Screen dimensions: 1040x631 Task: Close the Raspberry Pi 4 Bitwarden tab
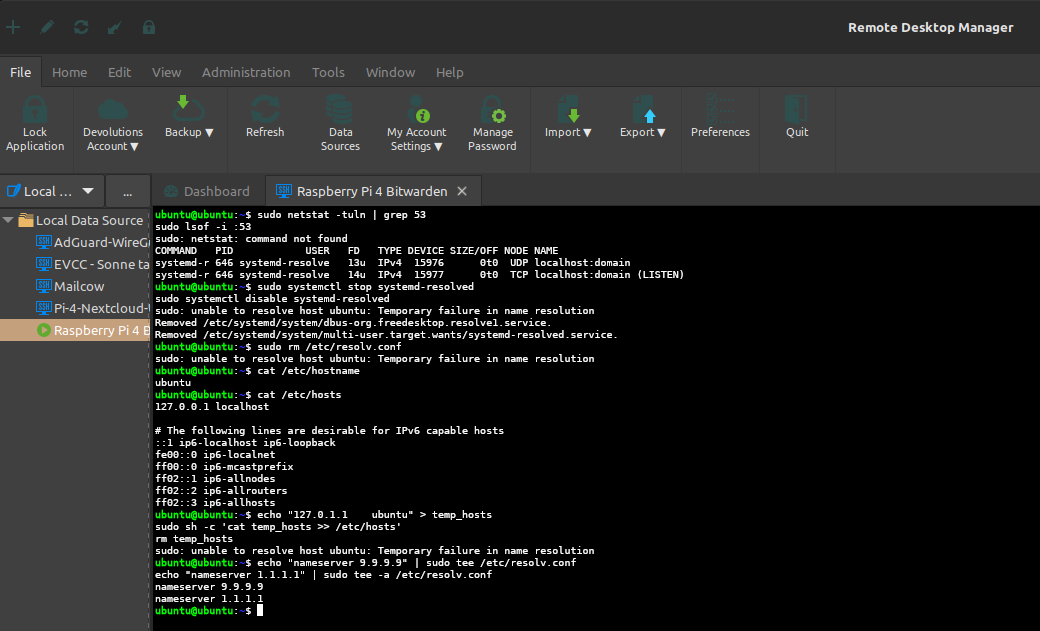click(461, 191)
